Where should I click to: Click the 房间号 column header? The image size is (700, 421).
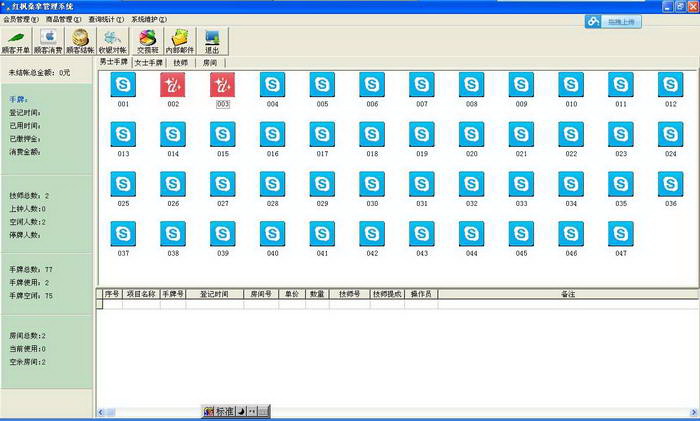click(x=261, y=294)
